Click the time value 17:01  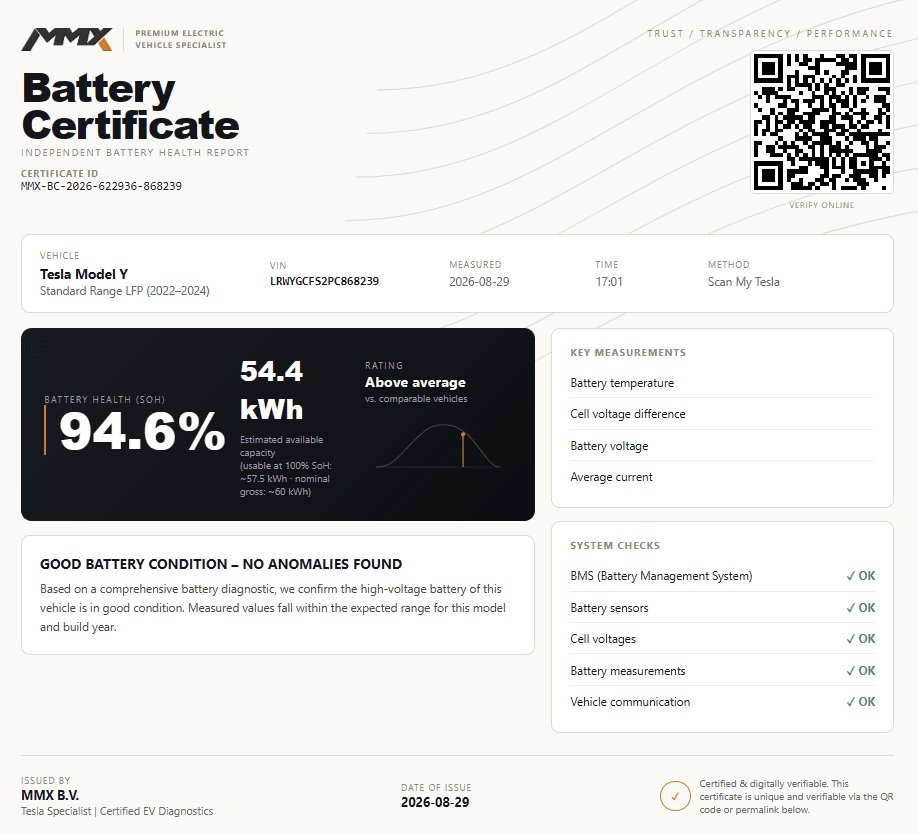click(609, 282)
